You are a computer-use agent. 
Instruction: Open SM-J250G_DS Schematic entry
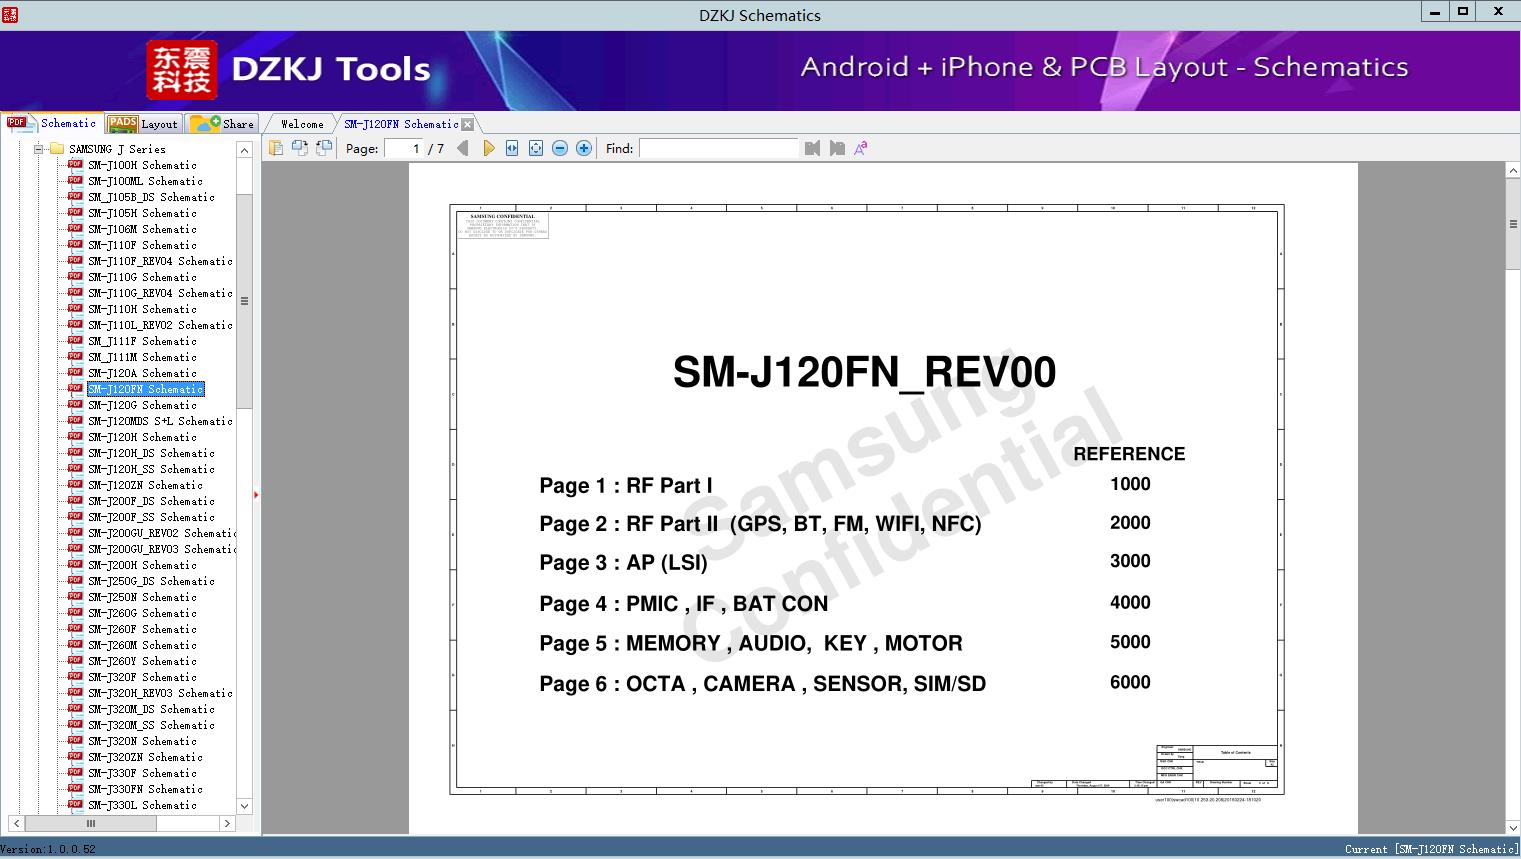[151, 581]
